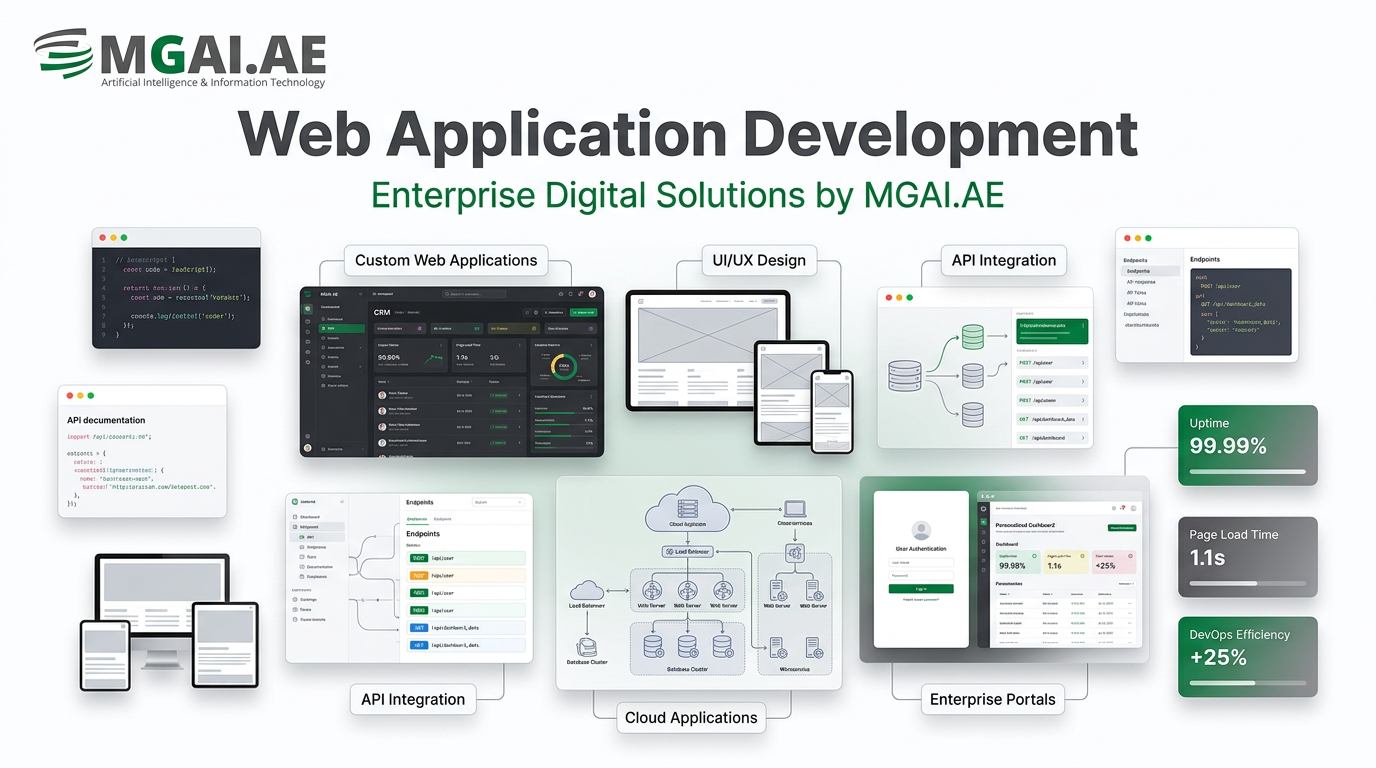The width and height of the screenshot is (1376, 768).
Task: Click the CRM page title
Action: pos(382,312)
